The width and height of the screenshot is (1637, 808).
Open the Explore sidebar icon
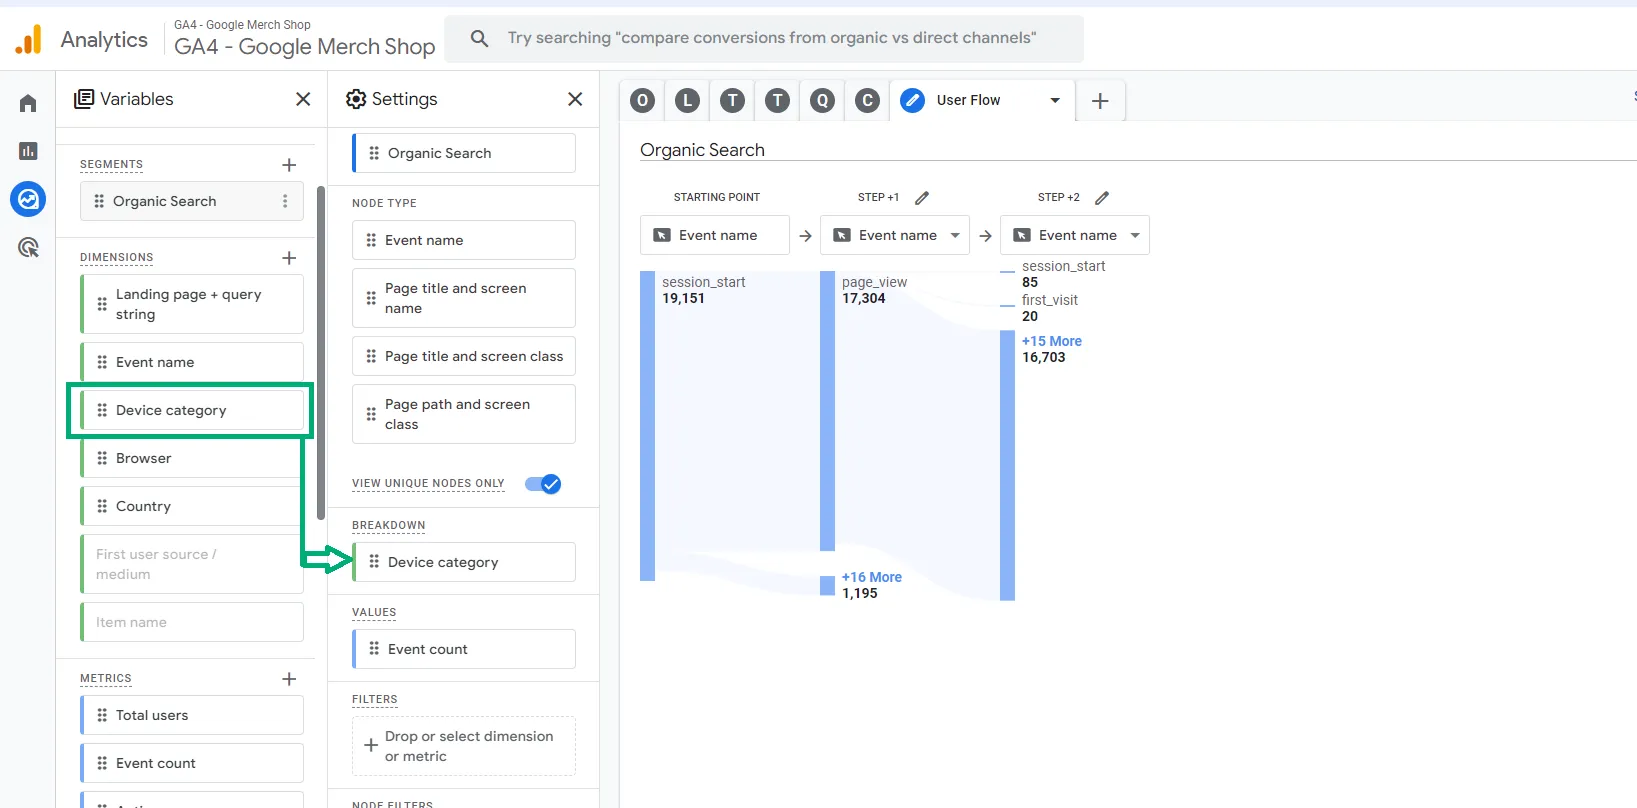pos(28,199)
